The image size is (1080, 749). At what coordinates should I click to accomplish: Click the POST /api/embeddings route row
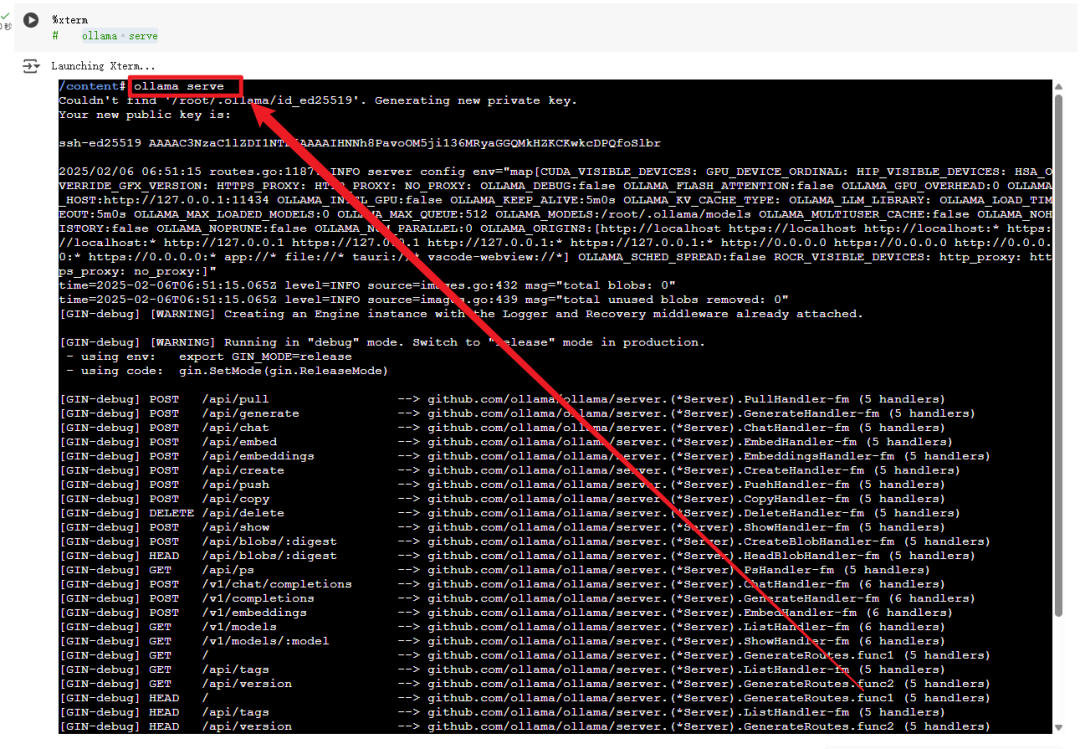[x=525, y=456]
